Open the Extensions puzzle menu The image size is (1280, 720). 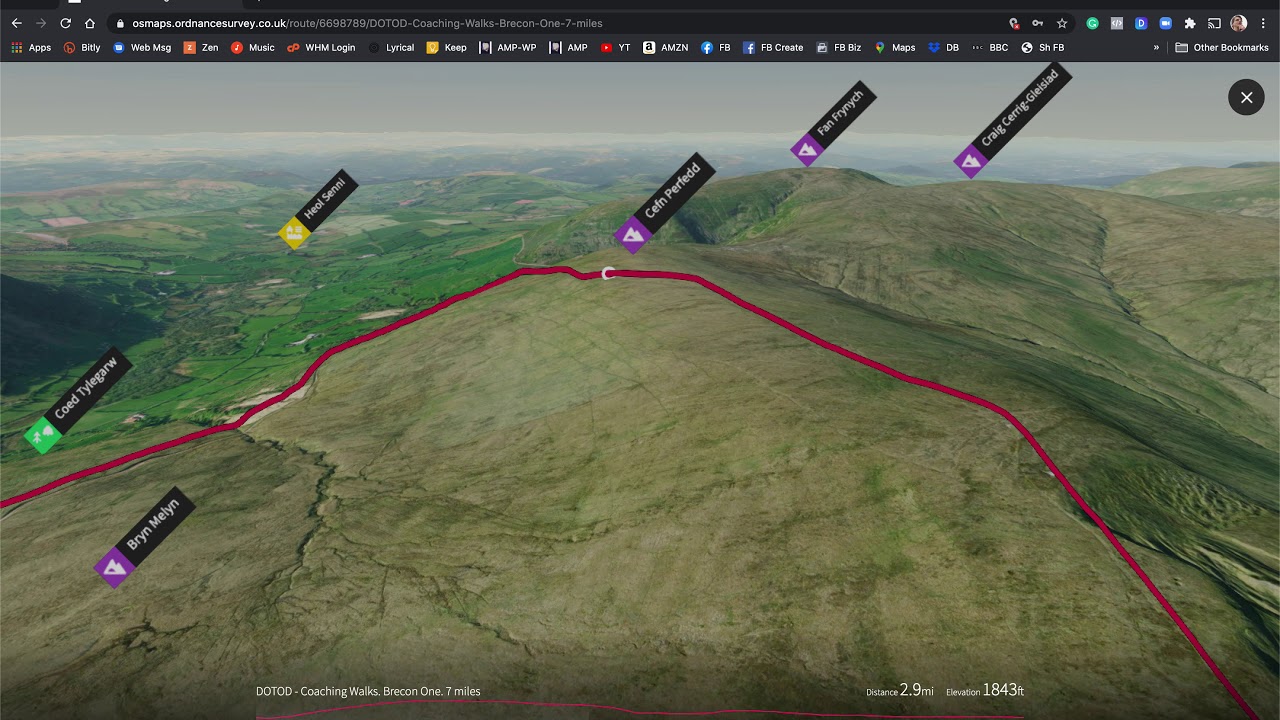[x=1190, y=23]
